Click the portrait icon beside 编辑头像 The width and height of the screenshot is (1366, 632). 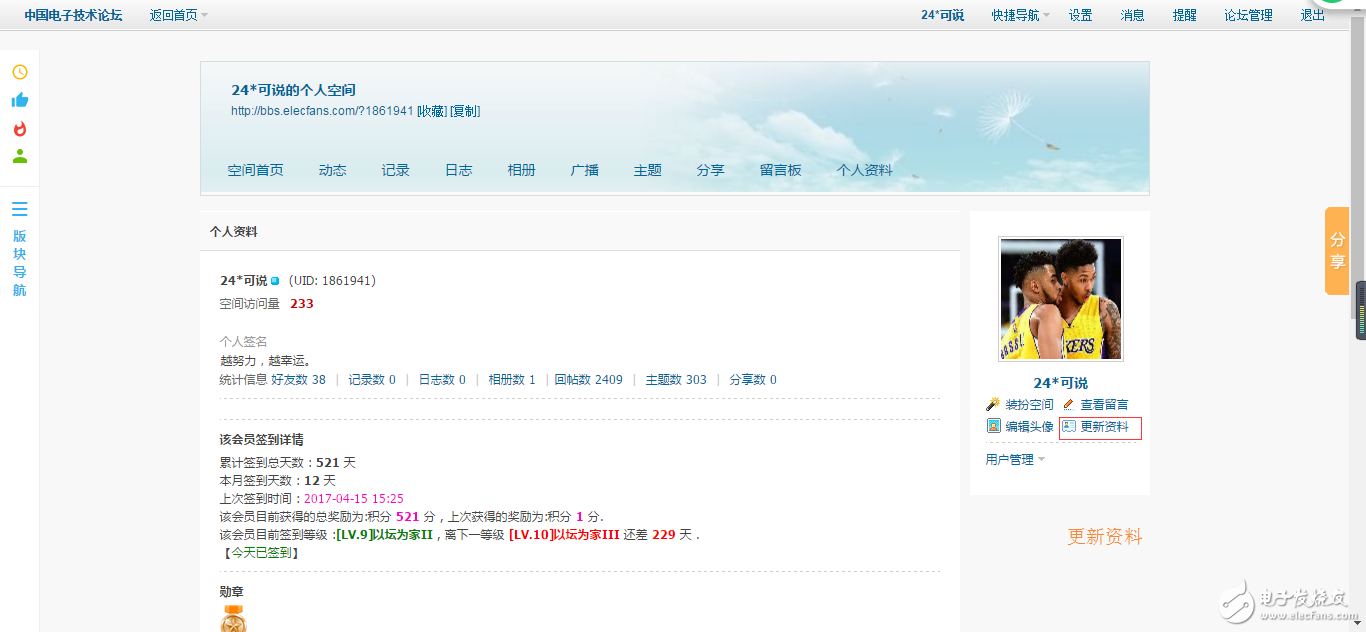(994, 426)
